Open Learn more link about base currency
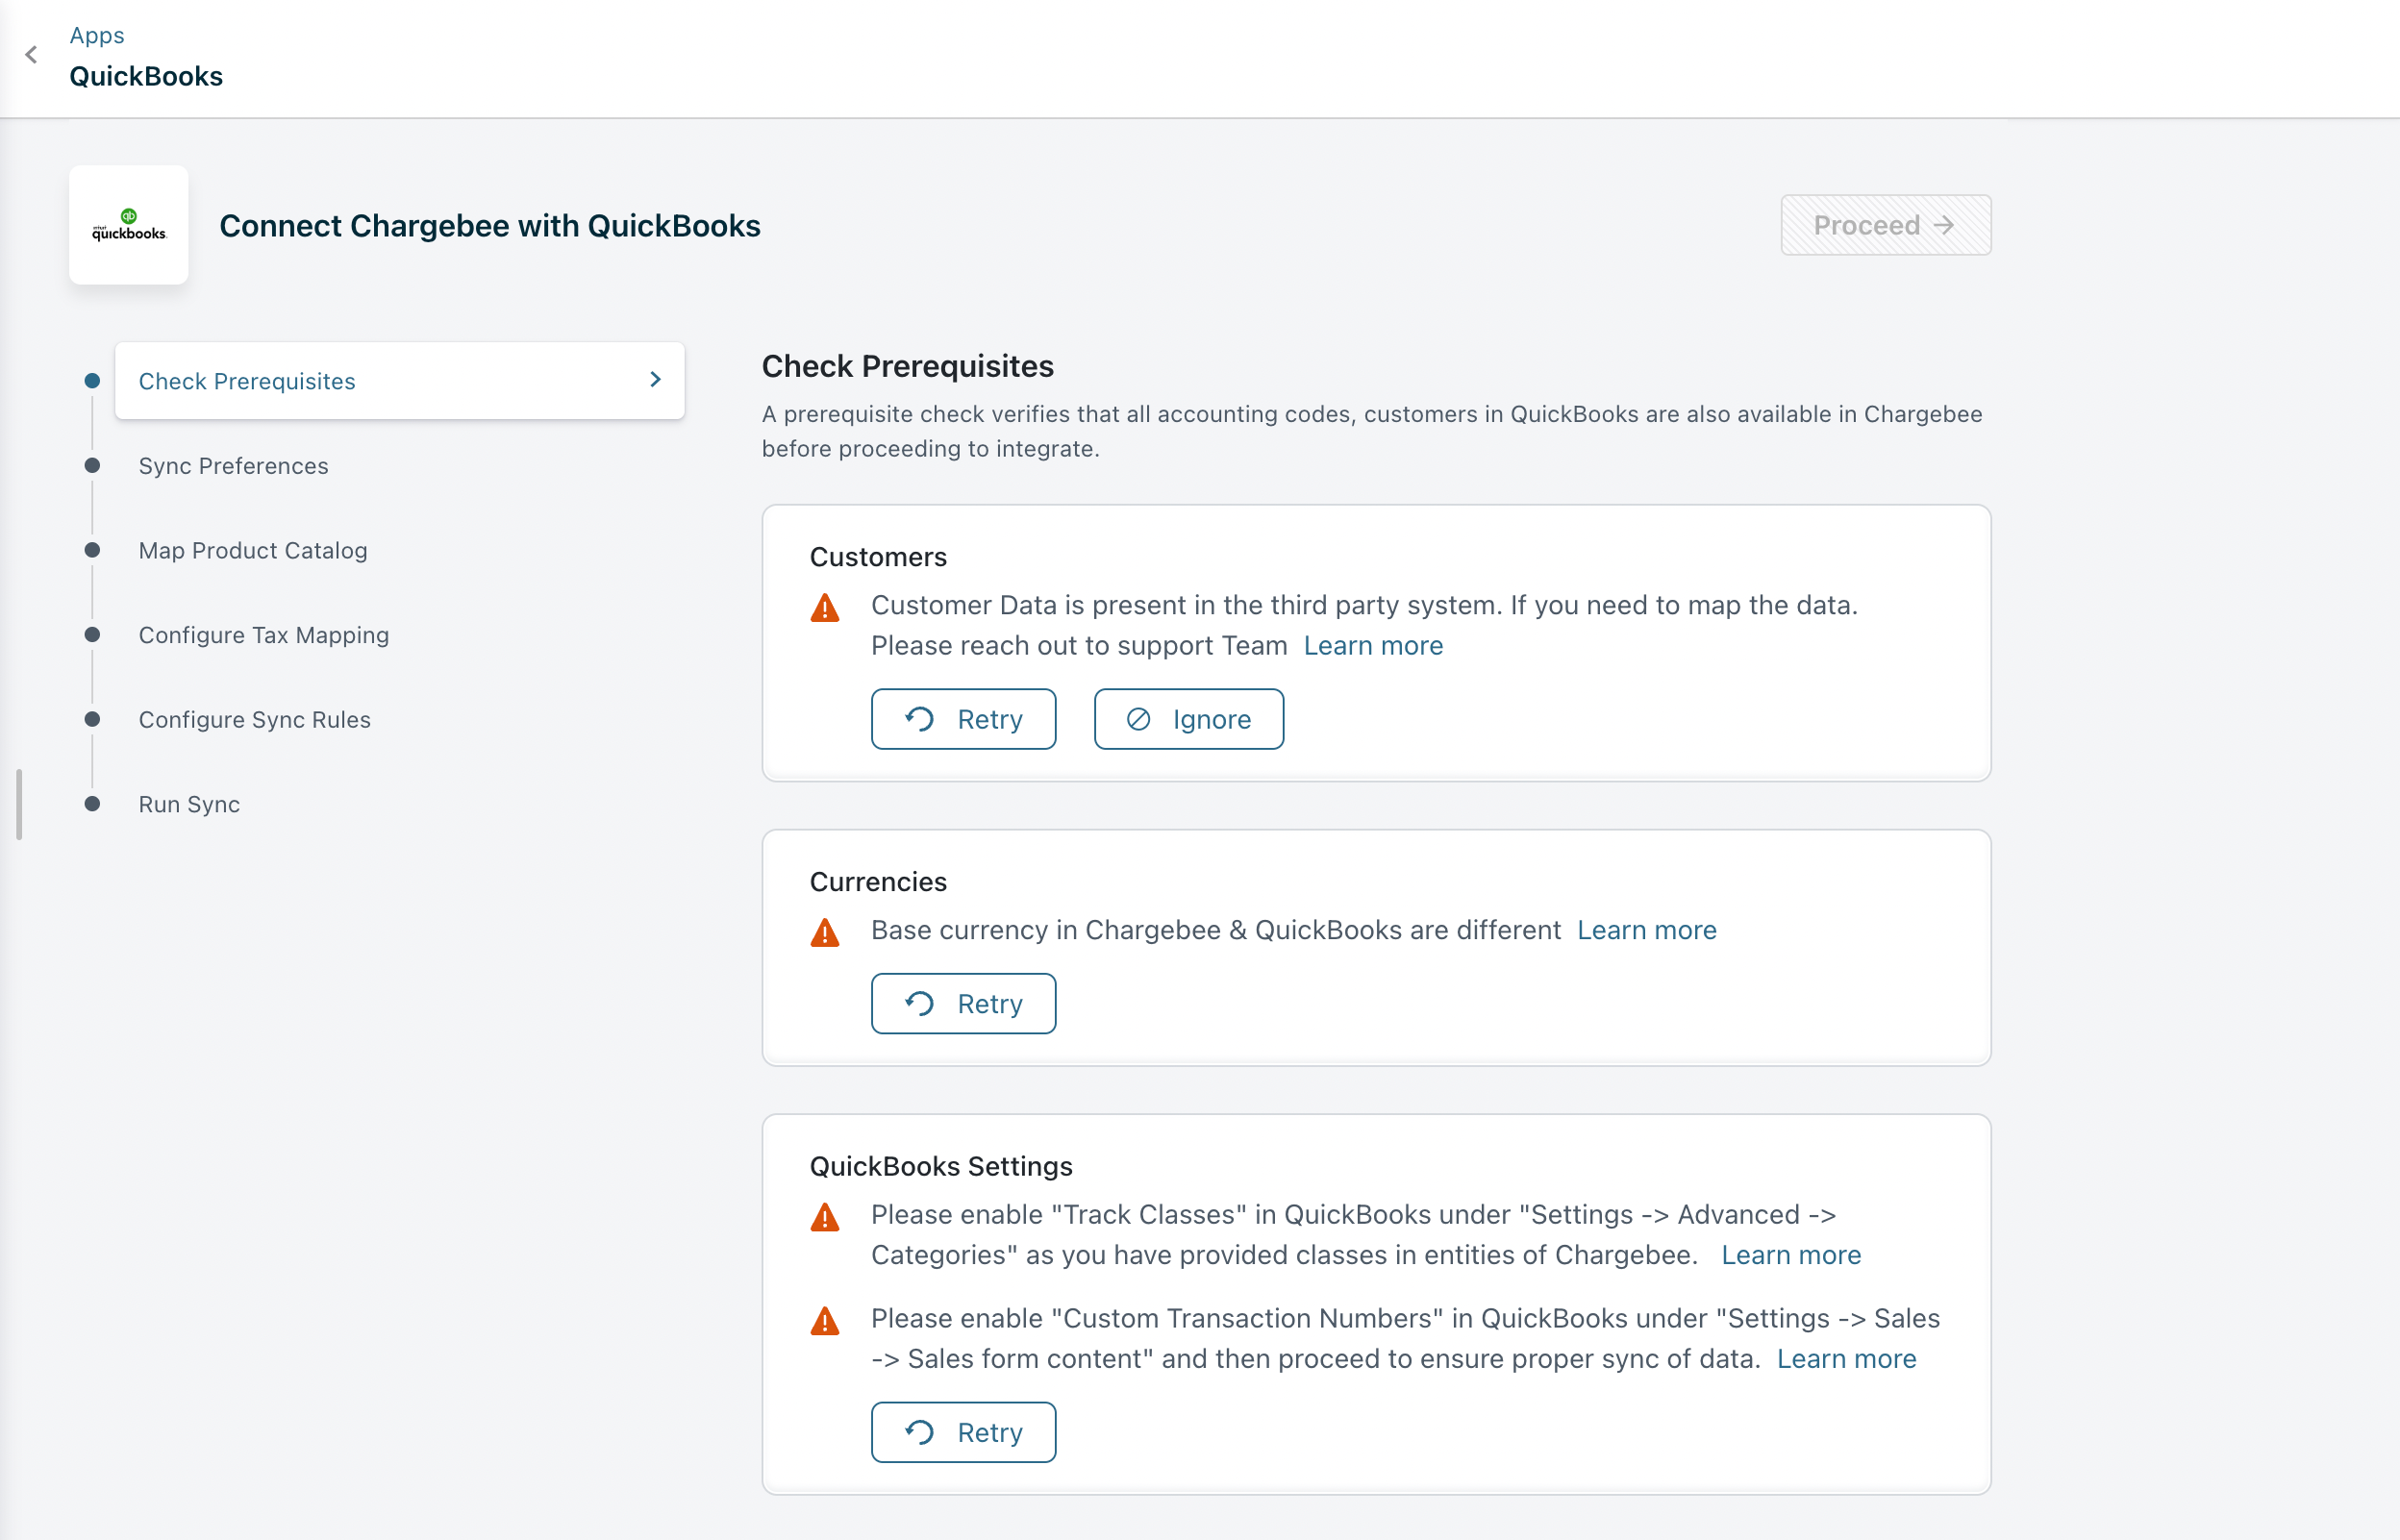 click(1646, 930)
